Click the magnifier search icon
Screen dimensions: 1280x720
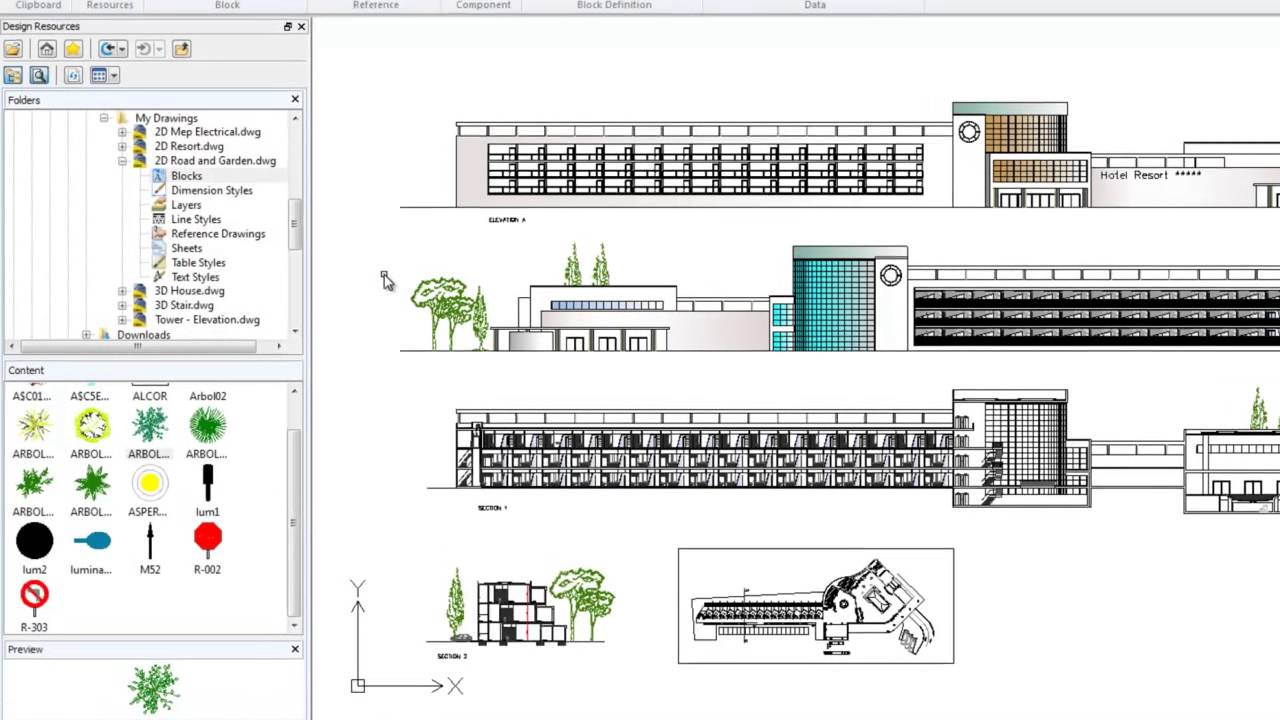tap(39, 76)
